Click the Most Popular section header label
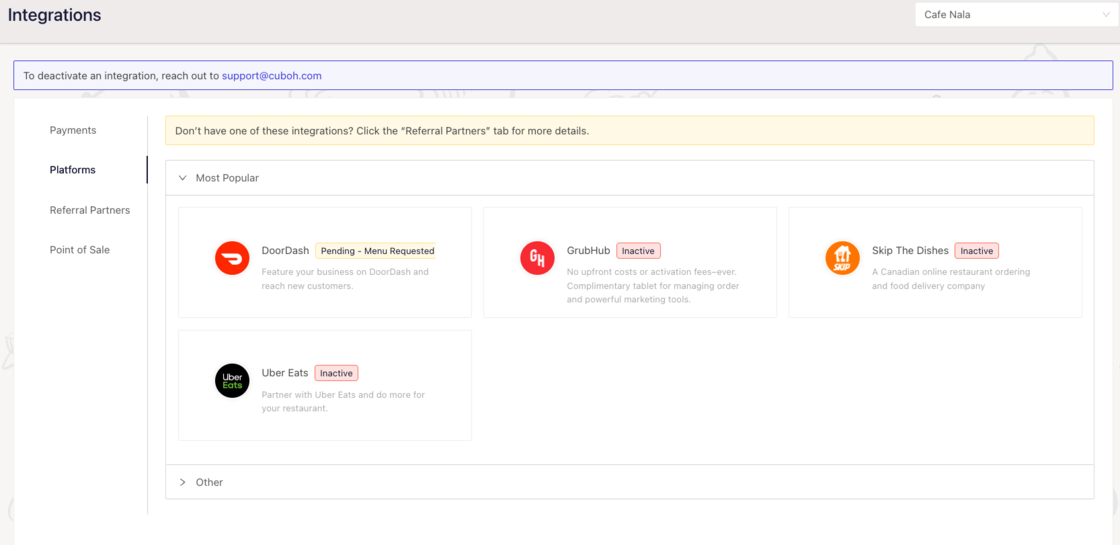This screenshot has height=545, width=1120. click(227, 178)
